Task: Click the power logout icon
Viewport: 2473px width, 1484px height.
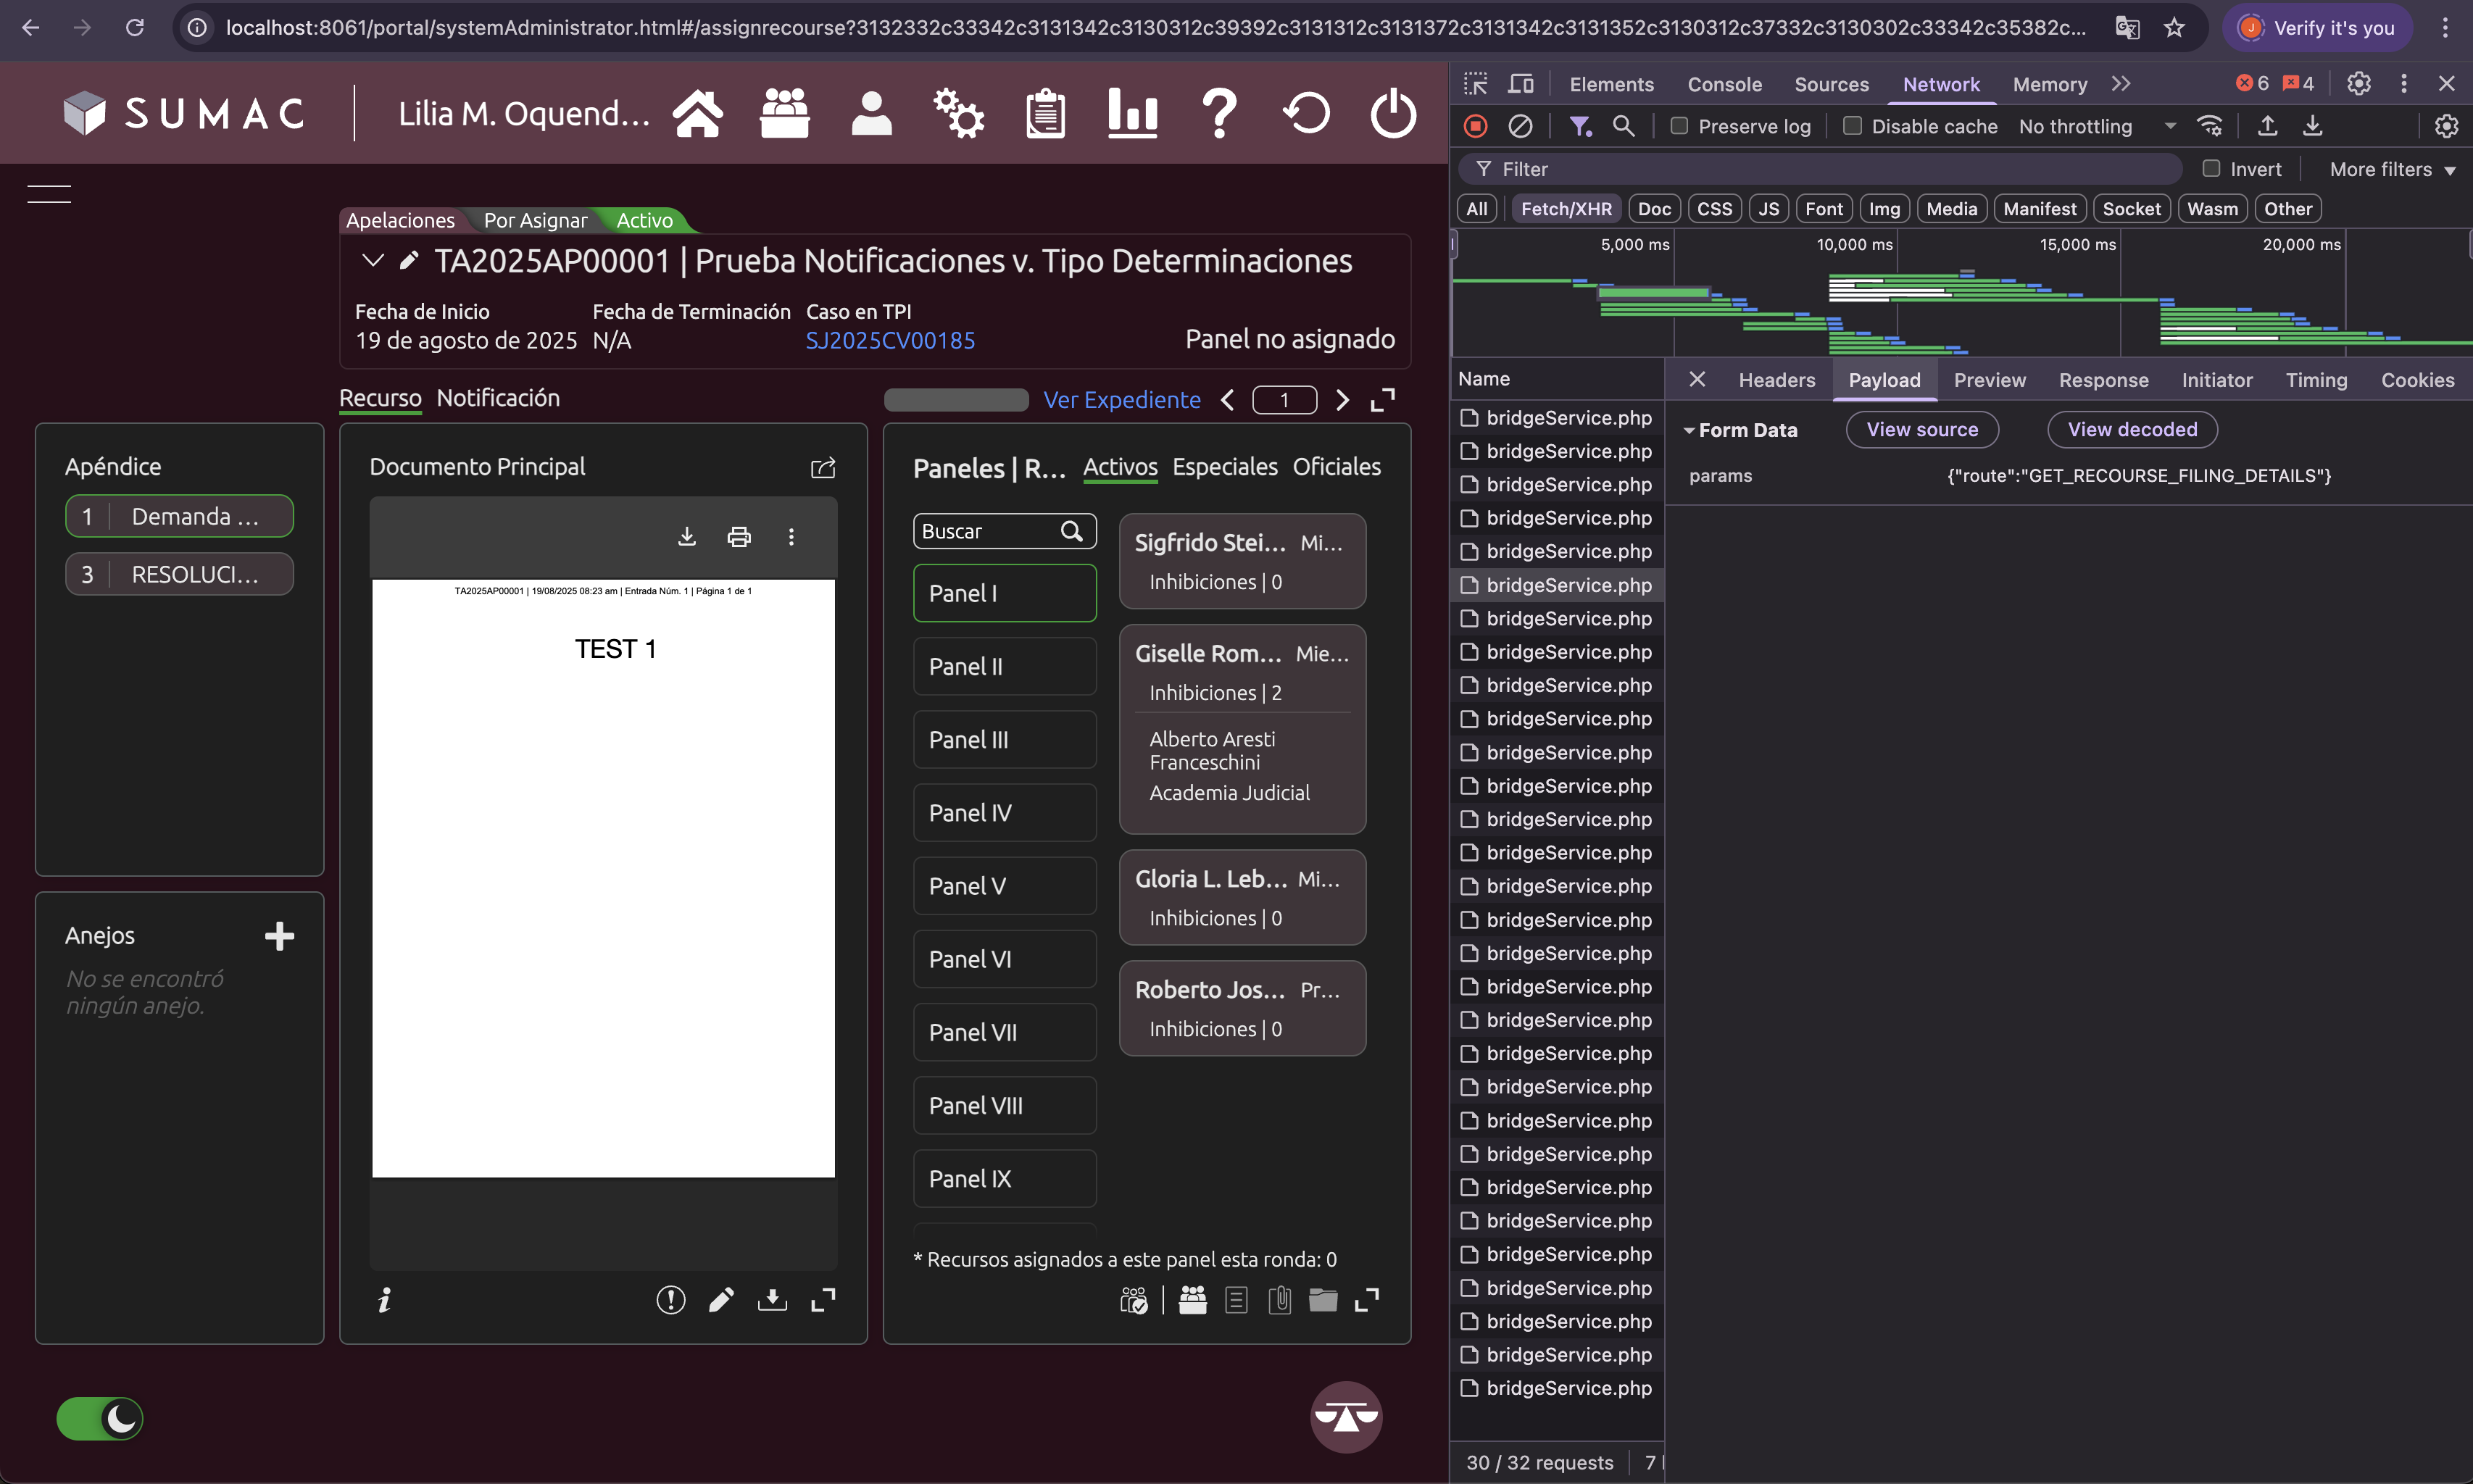Action: pyautogui.click(x=1392, y=113)
